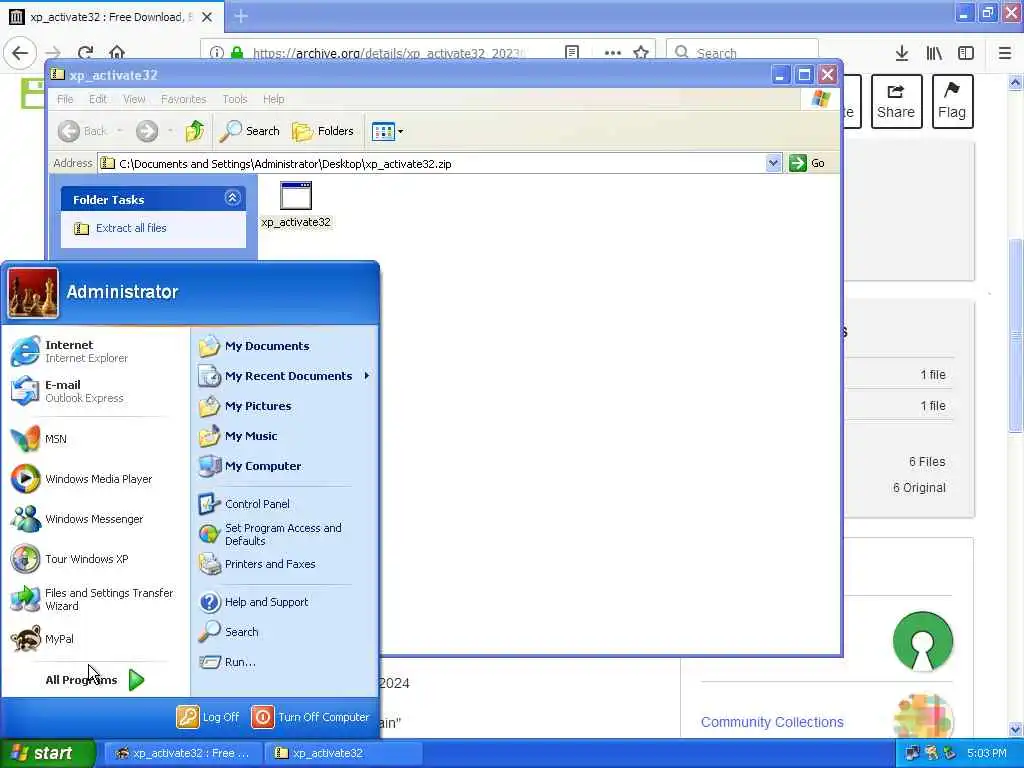The height and width of the screenshot is (768, 1024).
Task: Click explorer Search toolbar button
Action: 249,131
